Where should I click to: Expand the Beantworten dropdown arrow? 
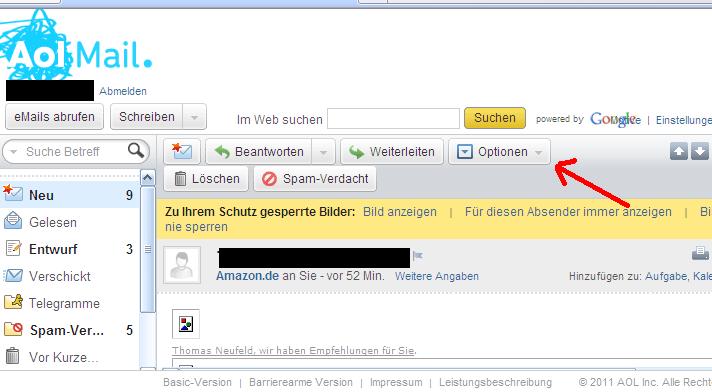coord(323,152)
